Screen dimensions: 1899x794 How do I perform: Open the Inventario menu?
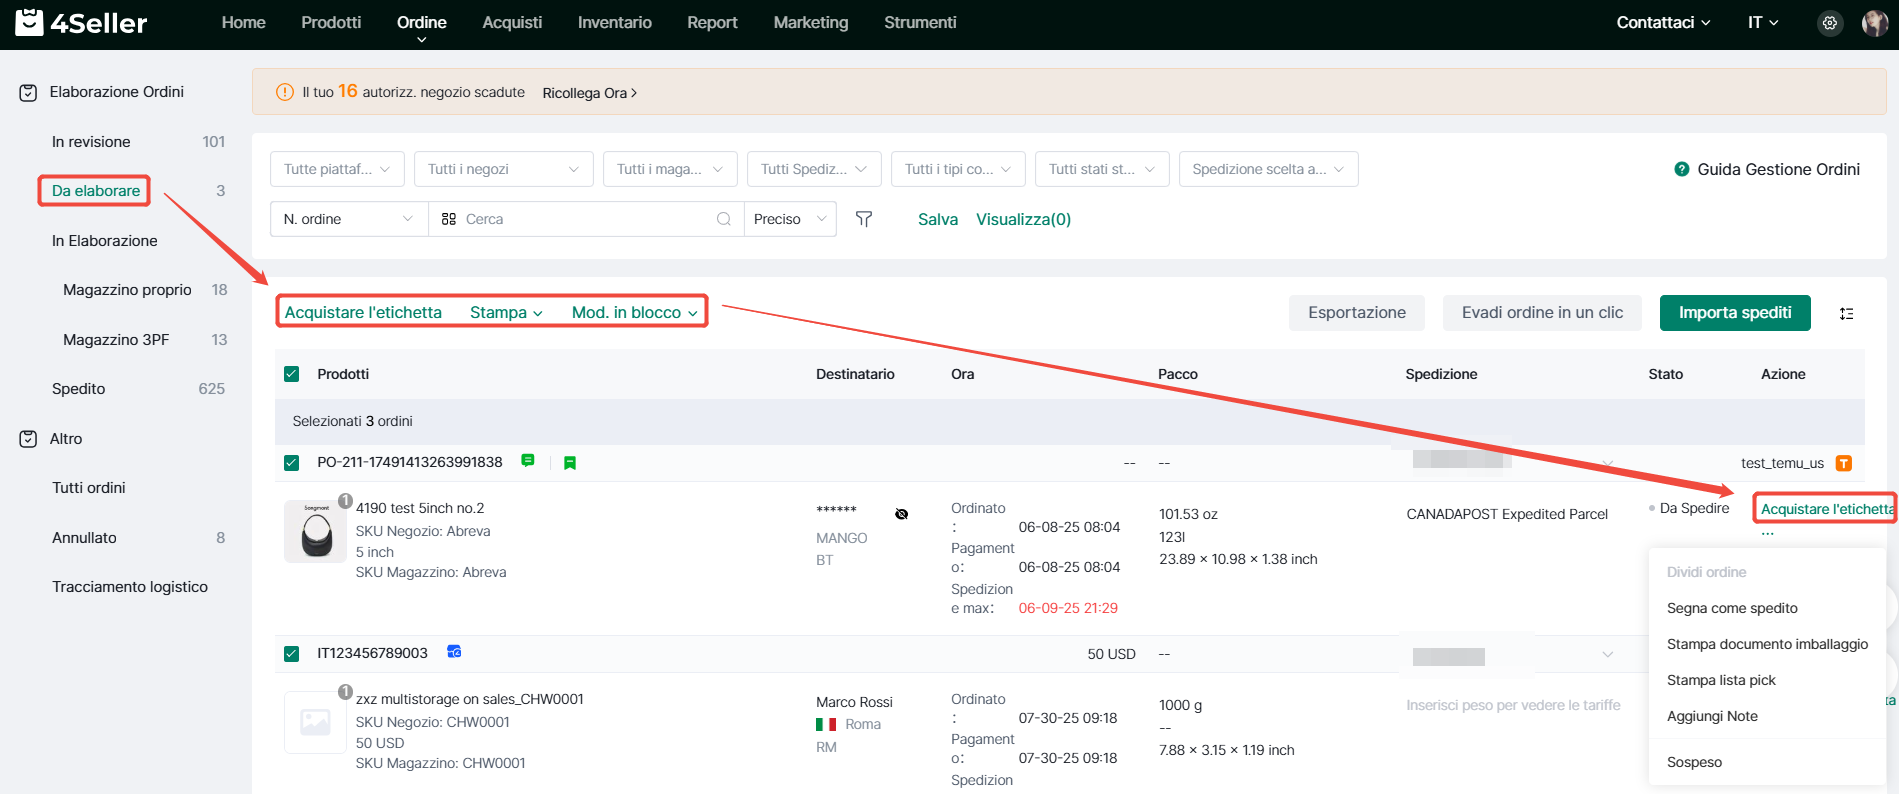click(614, 23)
